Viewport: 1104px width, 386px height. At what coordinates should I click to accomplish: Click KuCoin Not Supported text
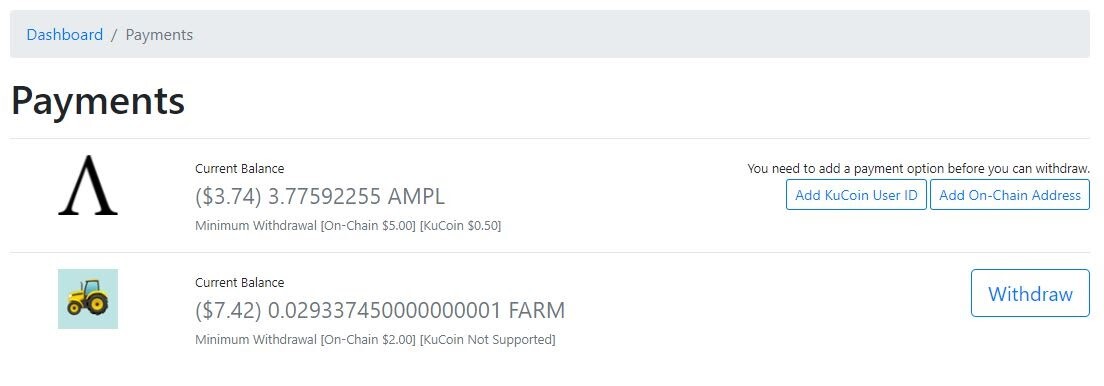pyautogui.click(x=488, y=340)
